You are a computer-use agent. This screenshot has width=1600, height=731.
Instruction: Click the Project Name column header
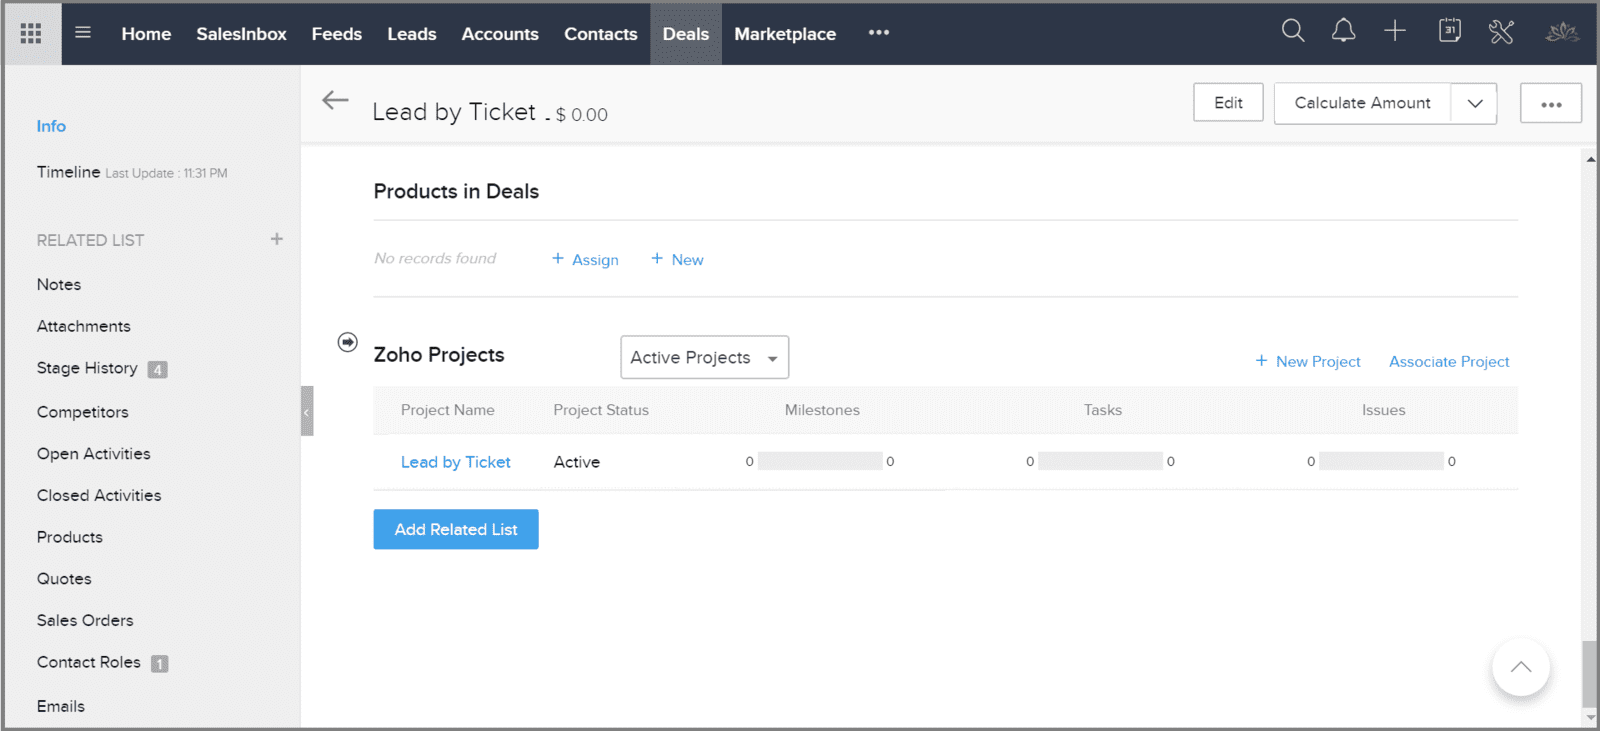(x=448, y=410)
